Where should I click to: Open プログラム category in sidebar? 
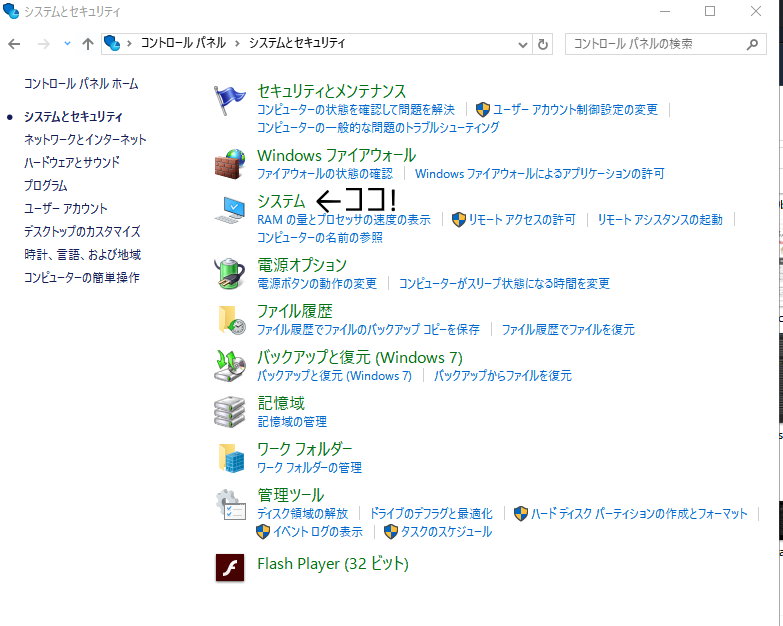[45, 185]
